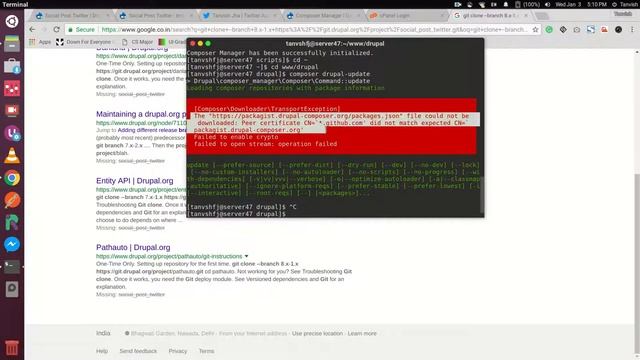Screen dimensions: 640x360
Task: Open the volume indicator in top bar
Action: tap(547, 4)
